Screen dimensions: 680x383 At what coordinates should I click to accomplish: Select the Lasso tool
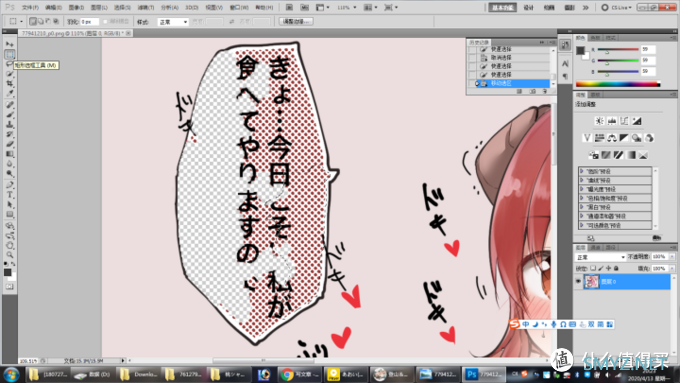tap(10, 64)
